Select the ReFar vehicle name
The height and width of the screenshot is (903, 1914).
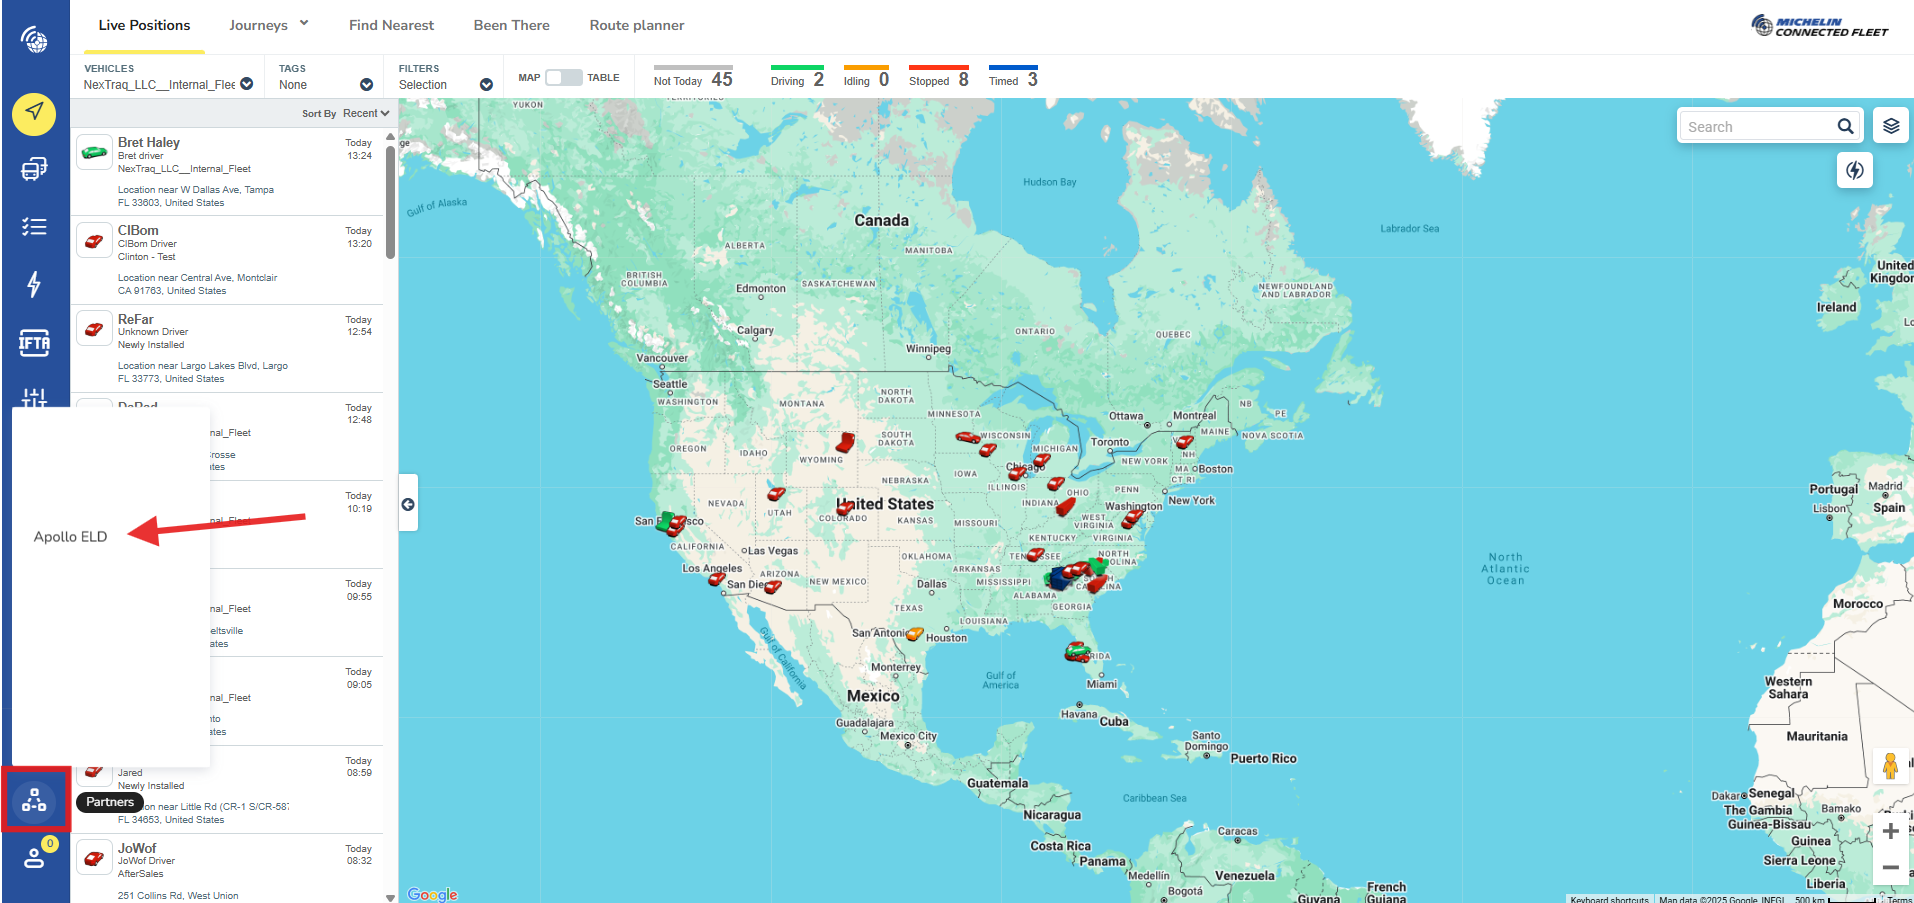[x=136, y=319]
